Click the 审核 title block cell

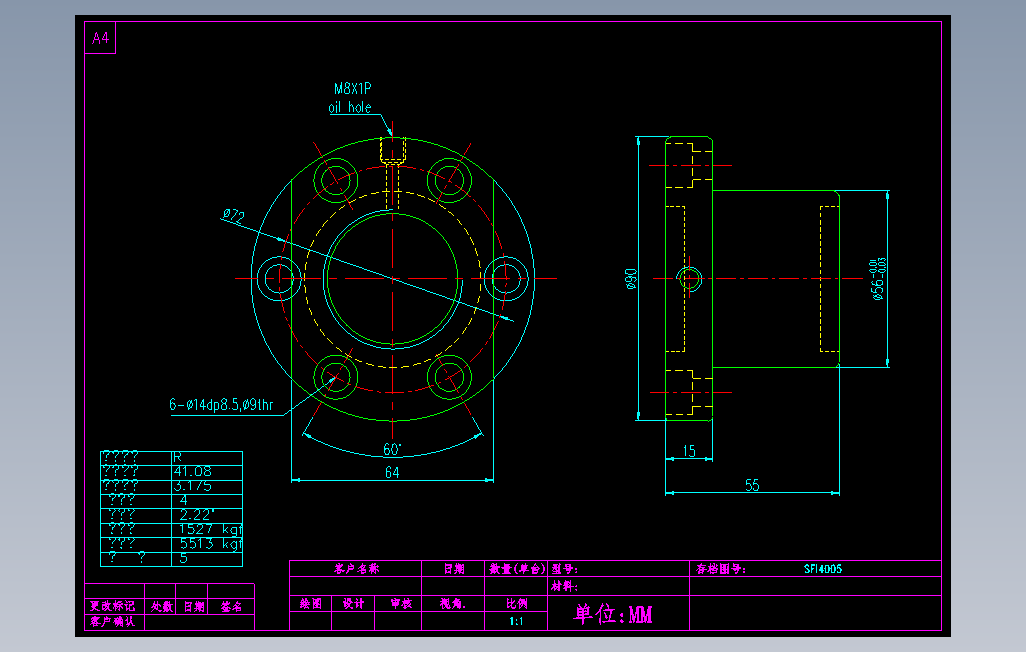point(400,604)
